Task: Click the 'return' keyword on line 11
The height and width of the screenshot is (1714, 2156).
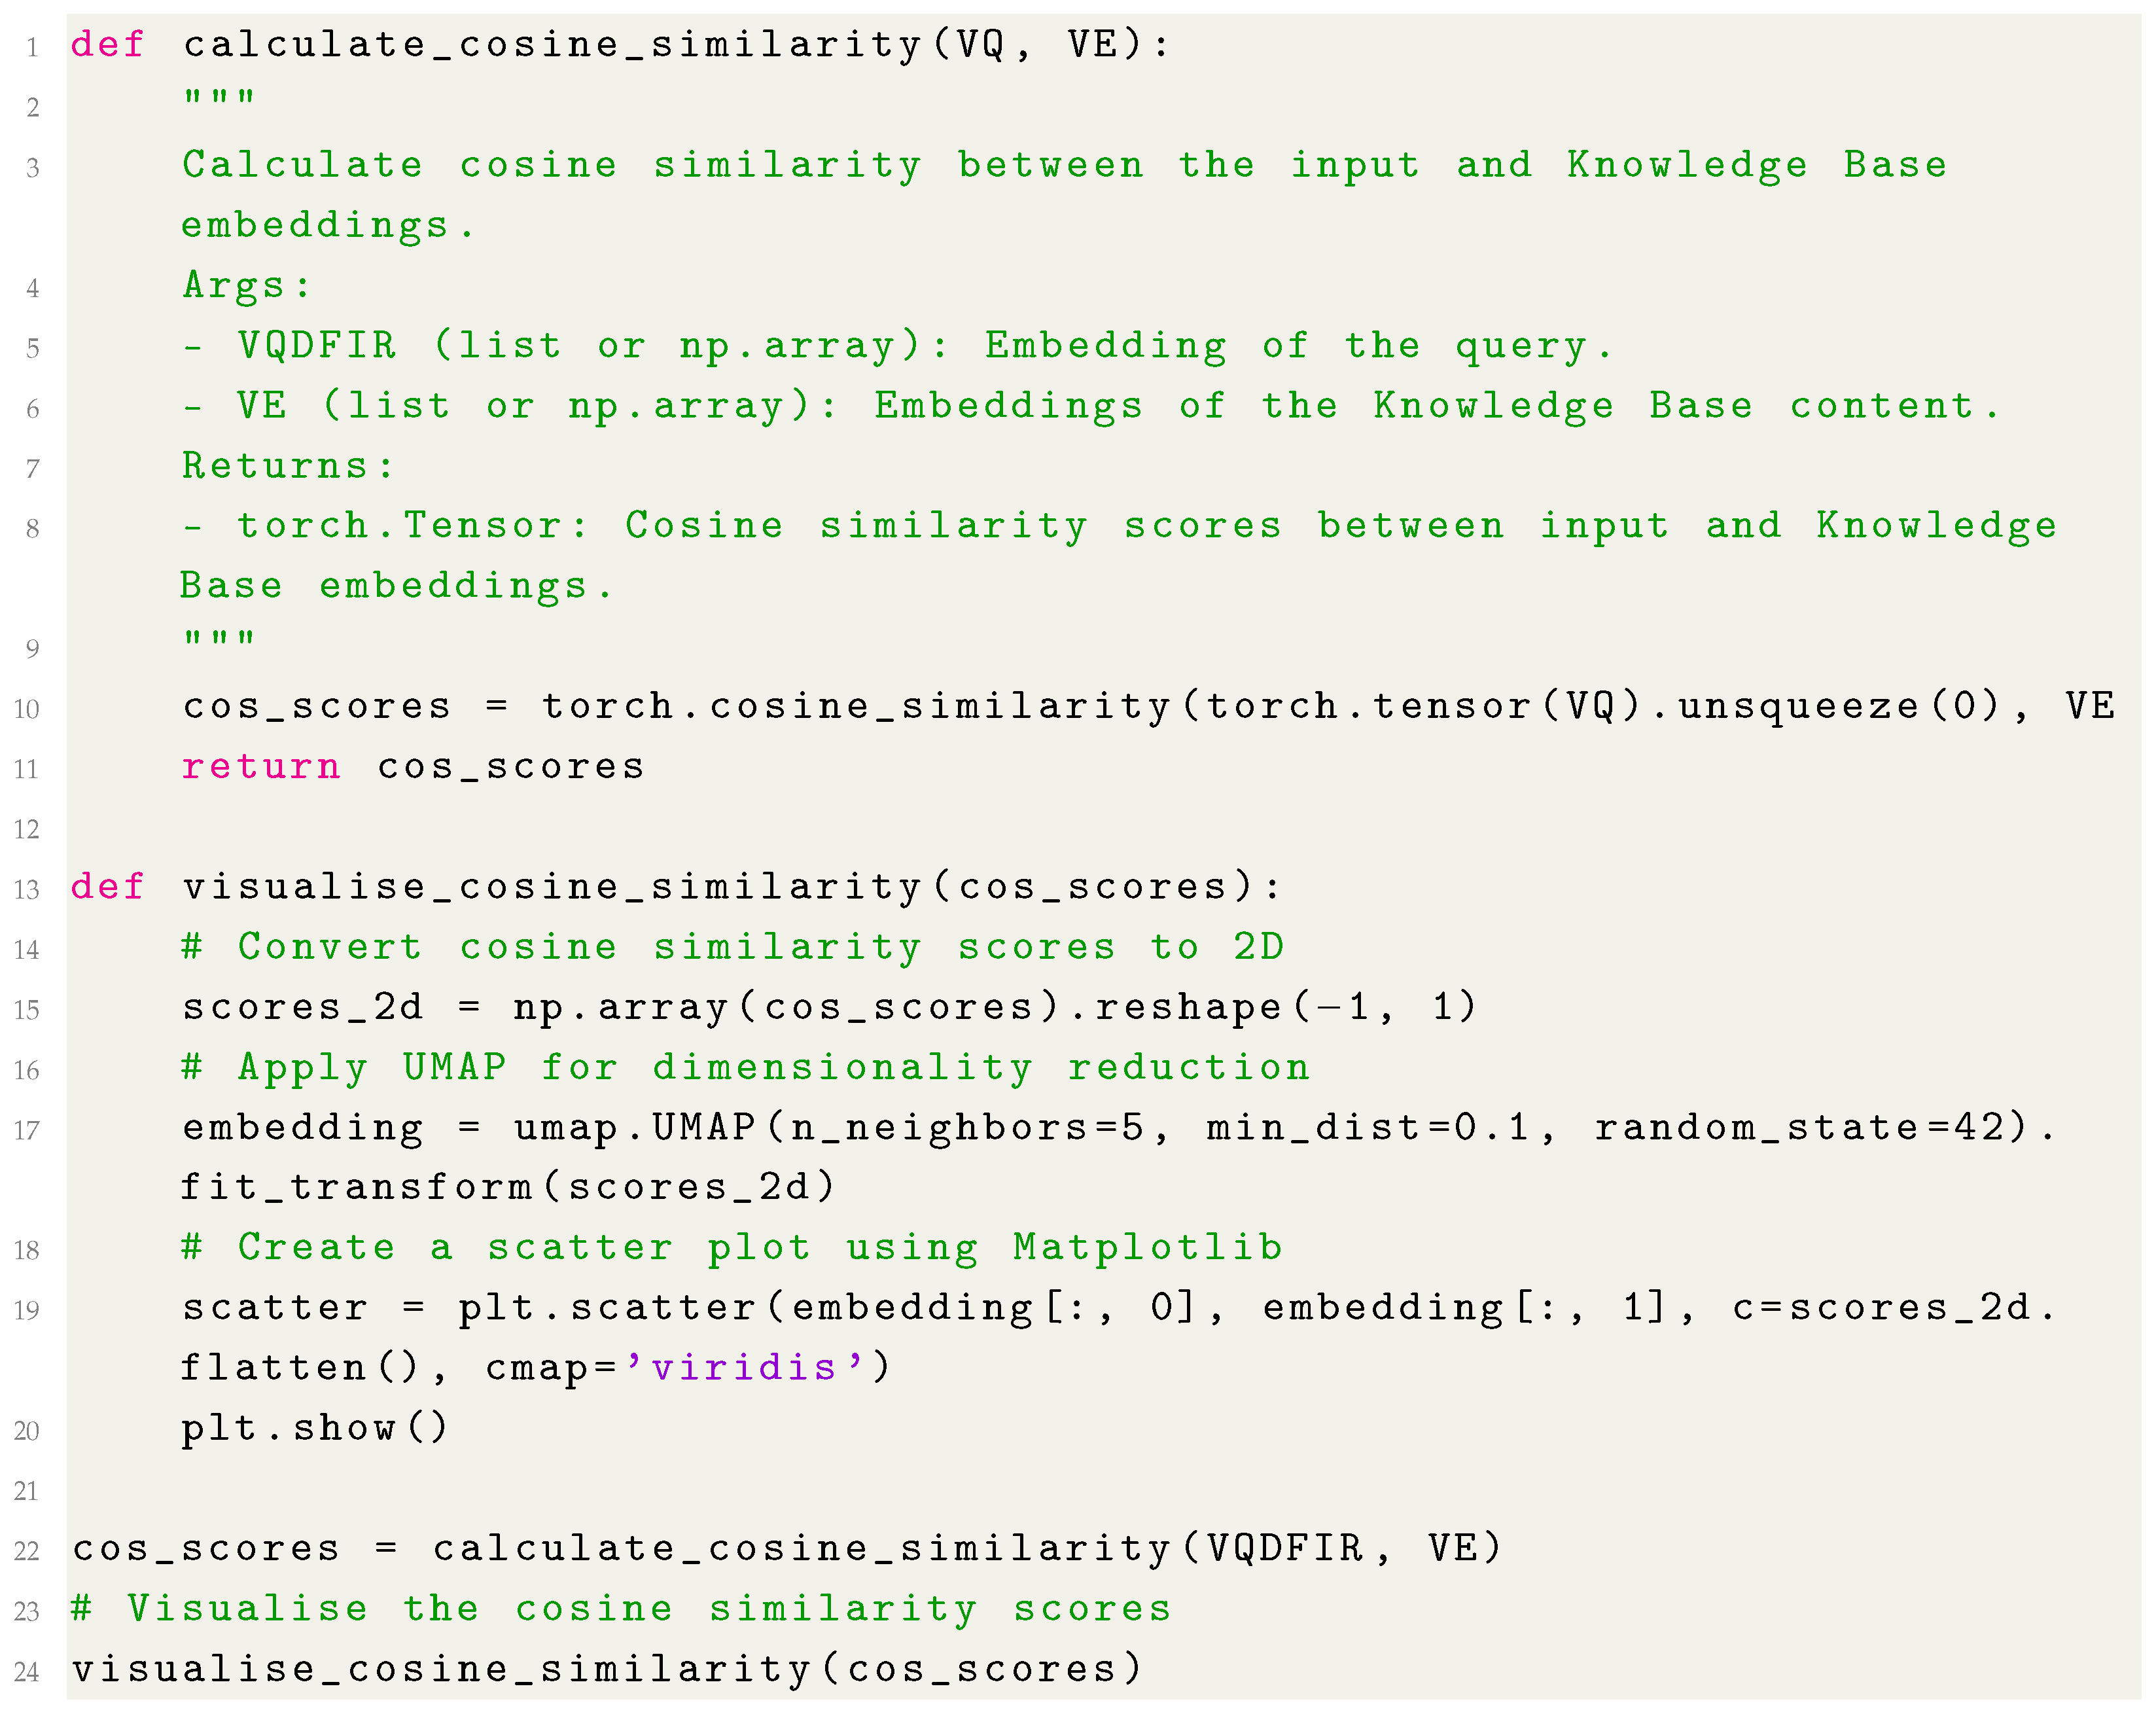Action: coord(261,767)
